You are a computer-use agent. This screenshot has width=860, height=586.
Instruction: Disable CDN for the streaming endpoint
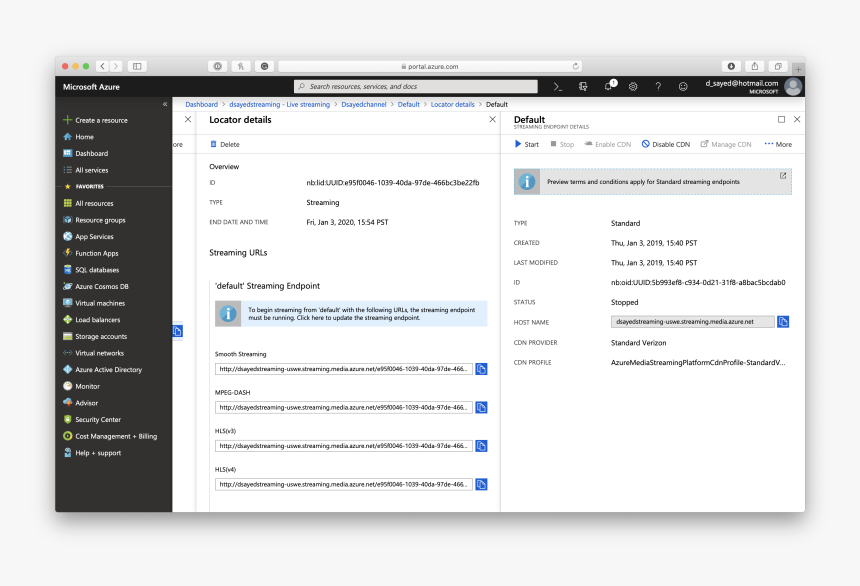666,144
